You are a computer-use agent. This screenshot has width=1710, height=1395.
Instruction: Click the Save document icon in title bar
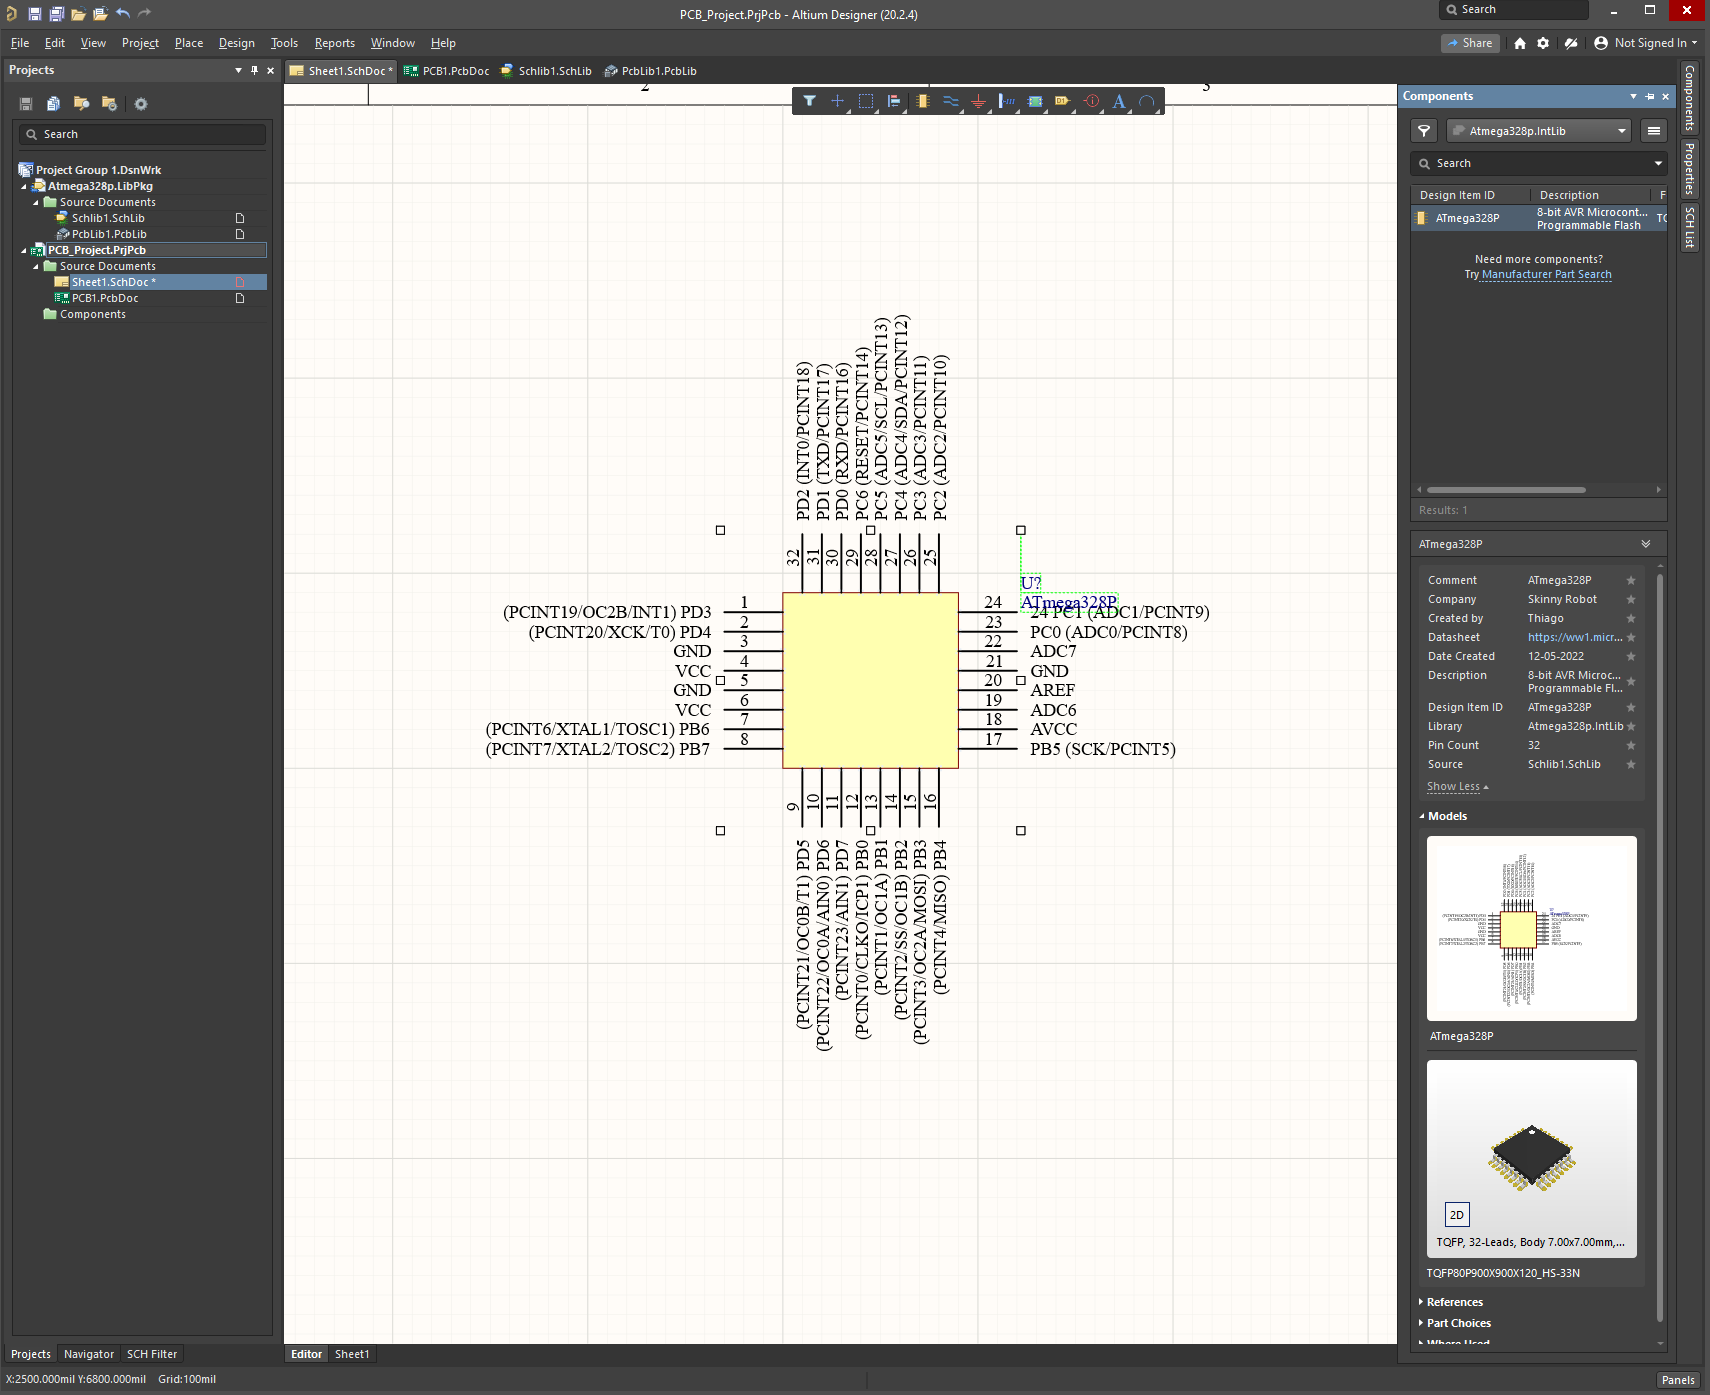34,14
